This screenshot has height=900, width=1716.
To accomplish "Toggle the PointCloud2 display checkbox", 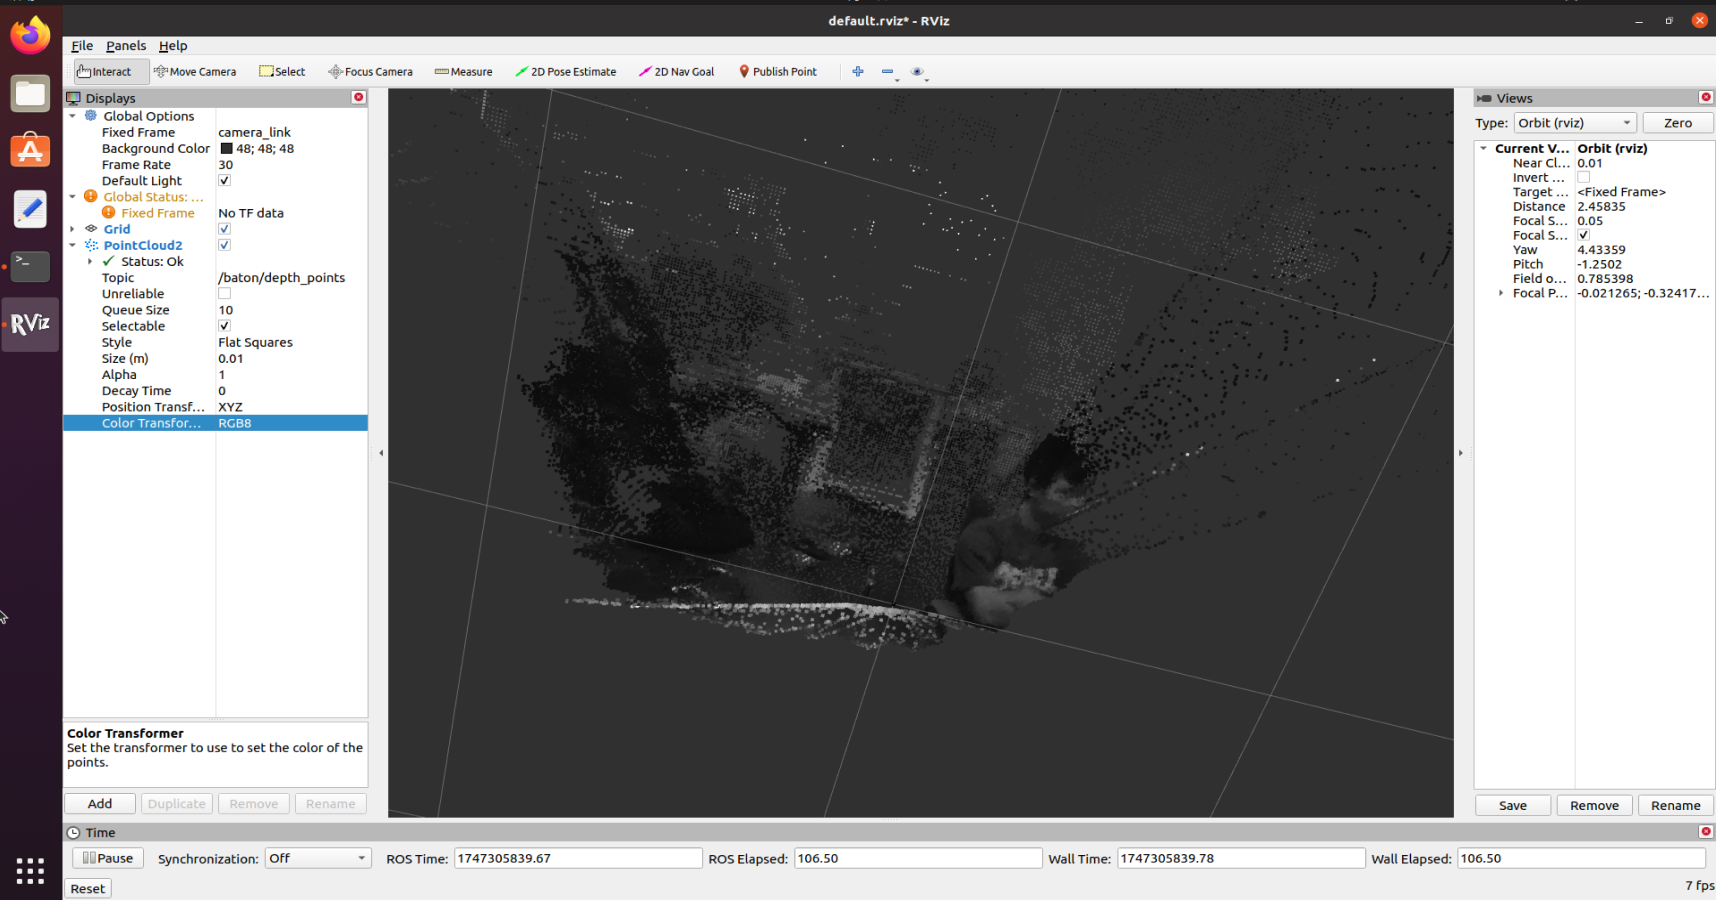I will 224,245.
